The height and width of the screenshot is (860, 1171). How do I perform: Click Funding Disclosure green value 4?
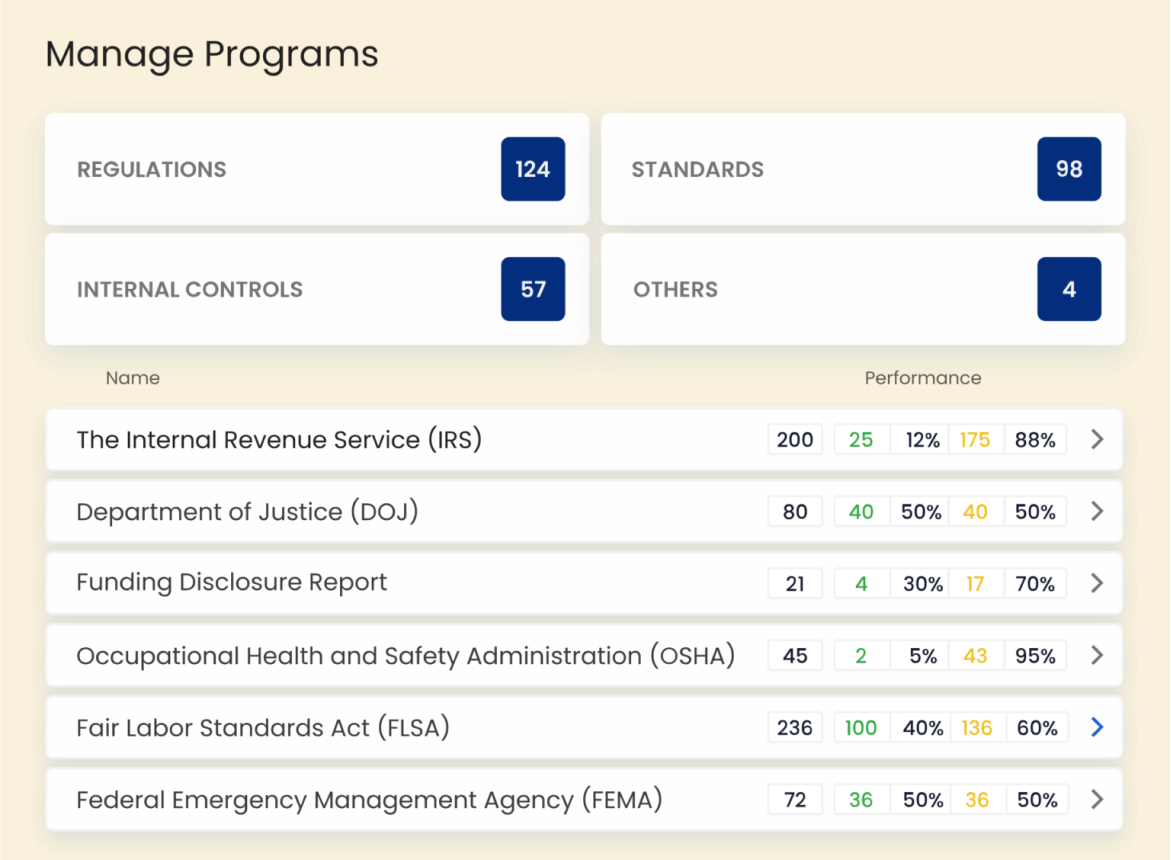861,583
